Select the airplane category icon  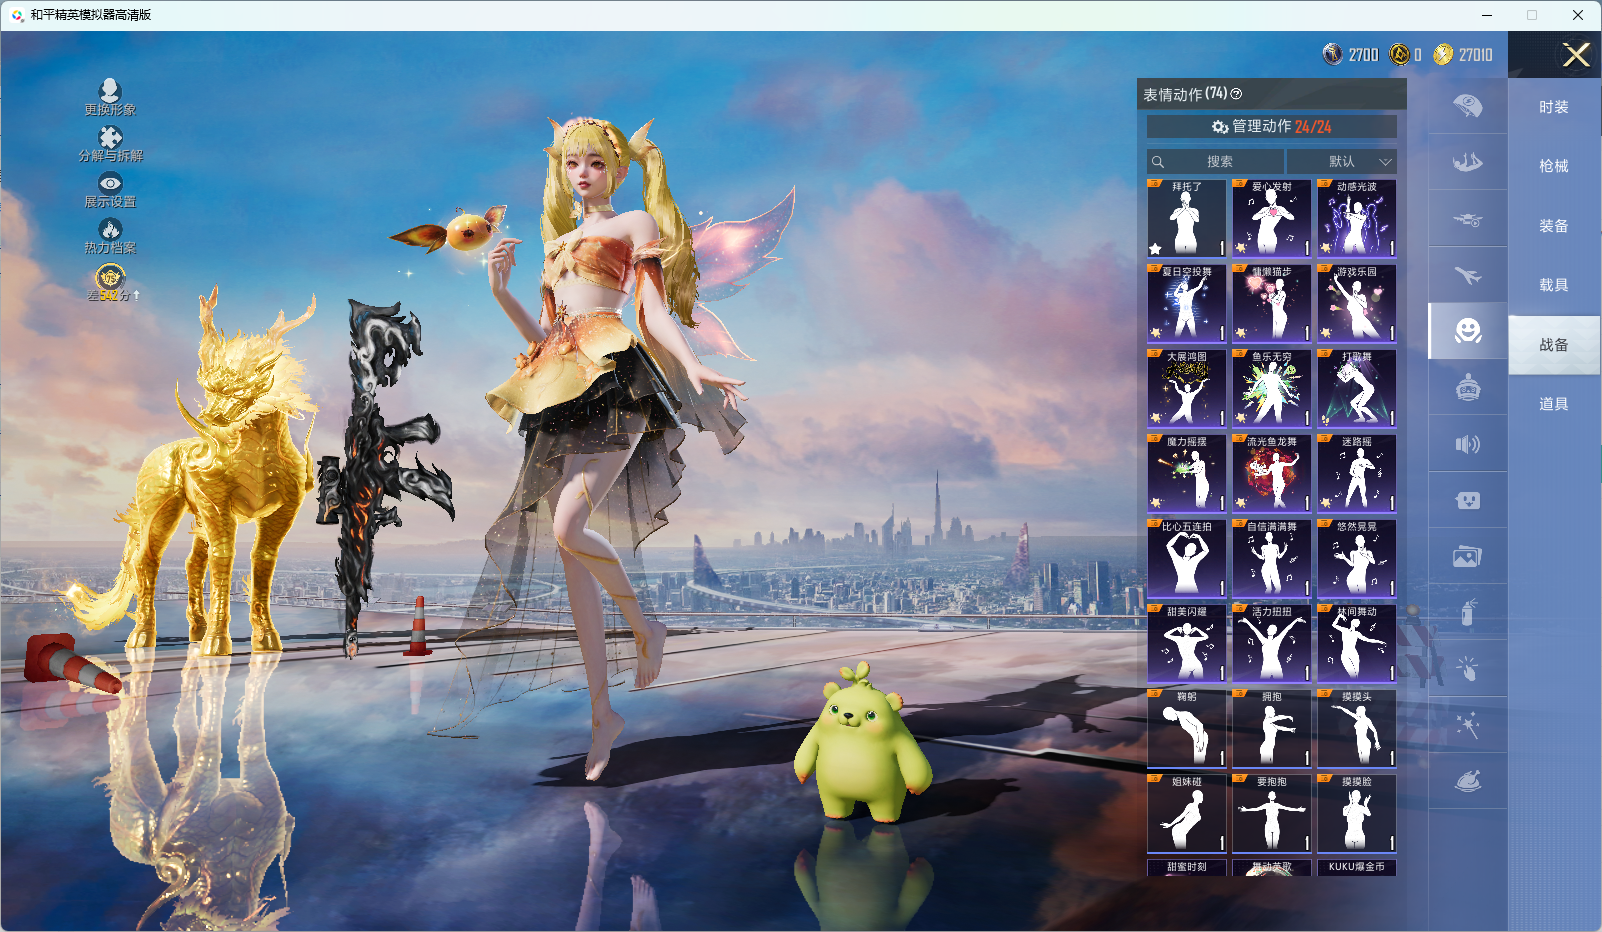[1468, 275]
